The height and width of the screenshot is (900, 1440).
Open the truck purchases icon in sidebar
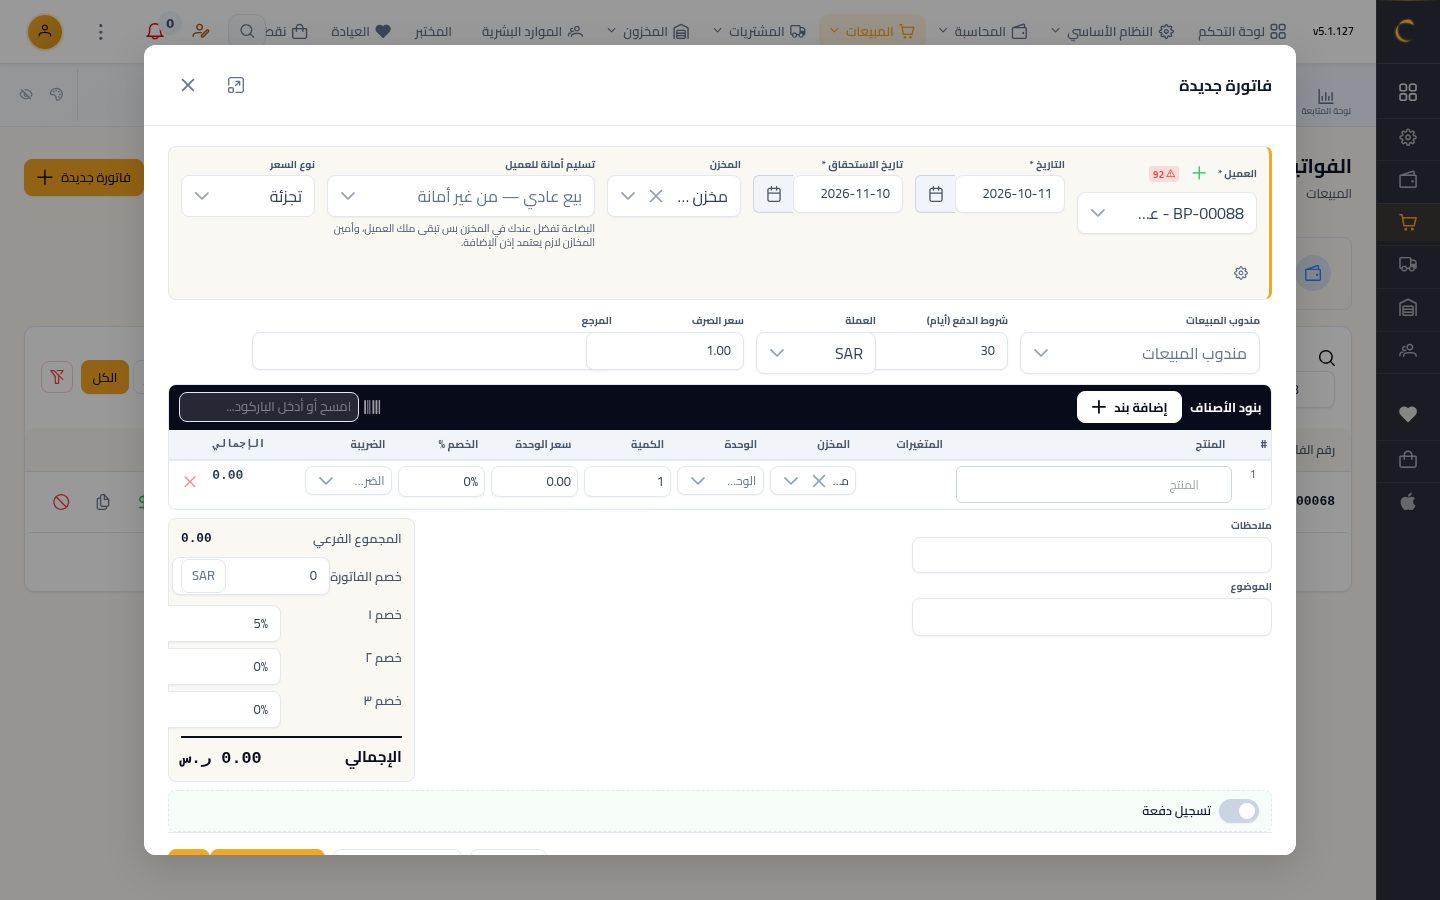(x=1408, y=265)
